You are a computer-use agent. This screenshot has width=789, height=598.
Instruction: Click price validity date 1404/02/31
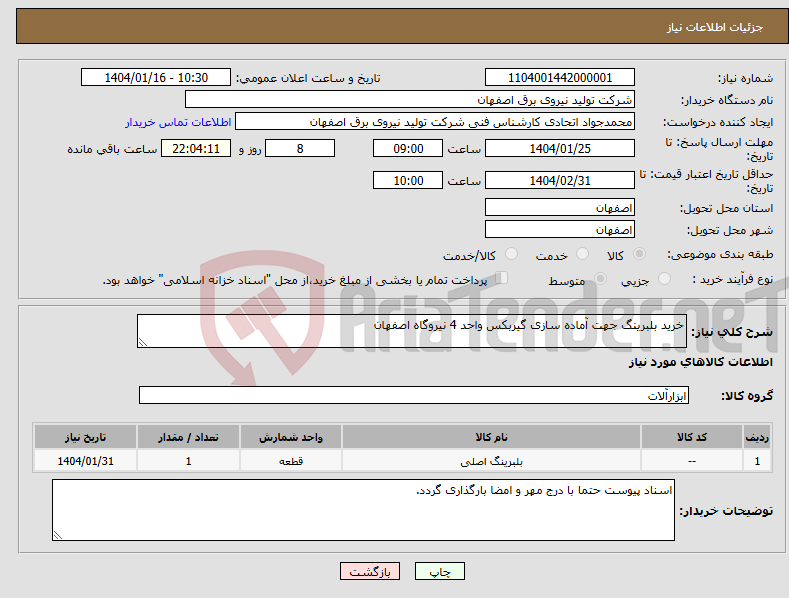(x=560, y=180)
